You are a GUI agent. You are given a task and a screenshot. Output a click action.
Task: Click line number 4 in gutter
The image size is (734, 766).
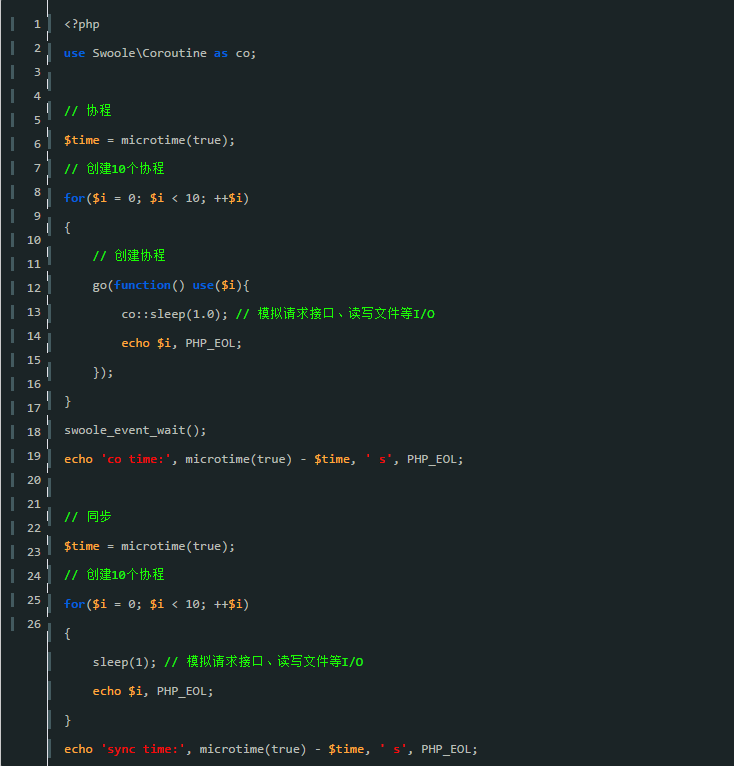pyautogui.click(x=37, y=96)
